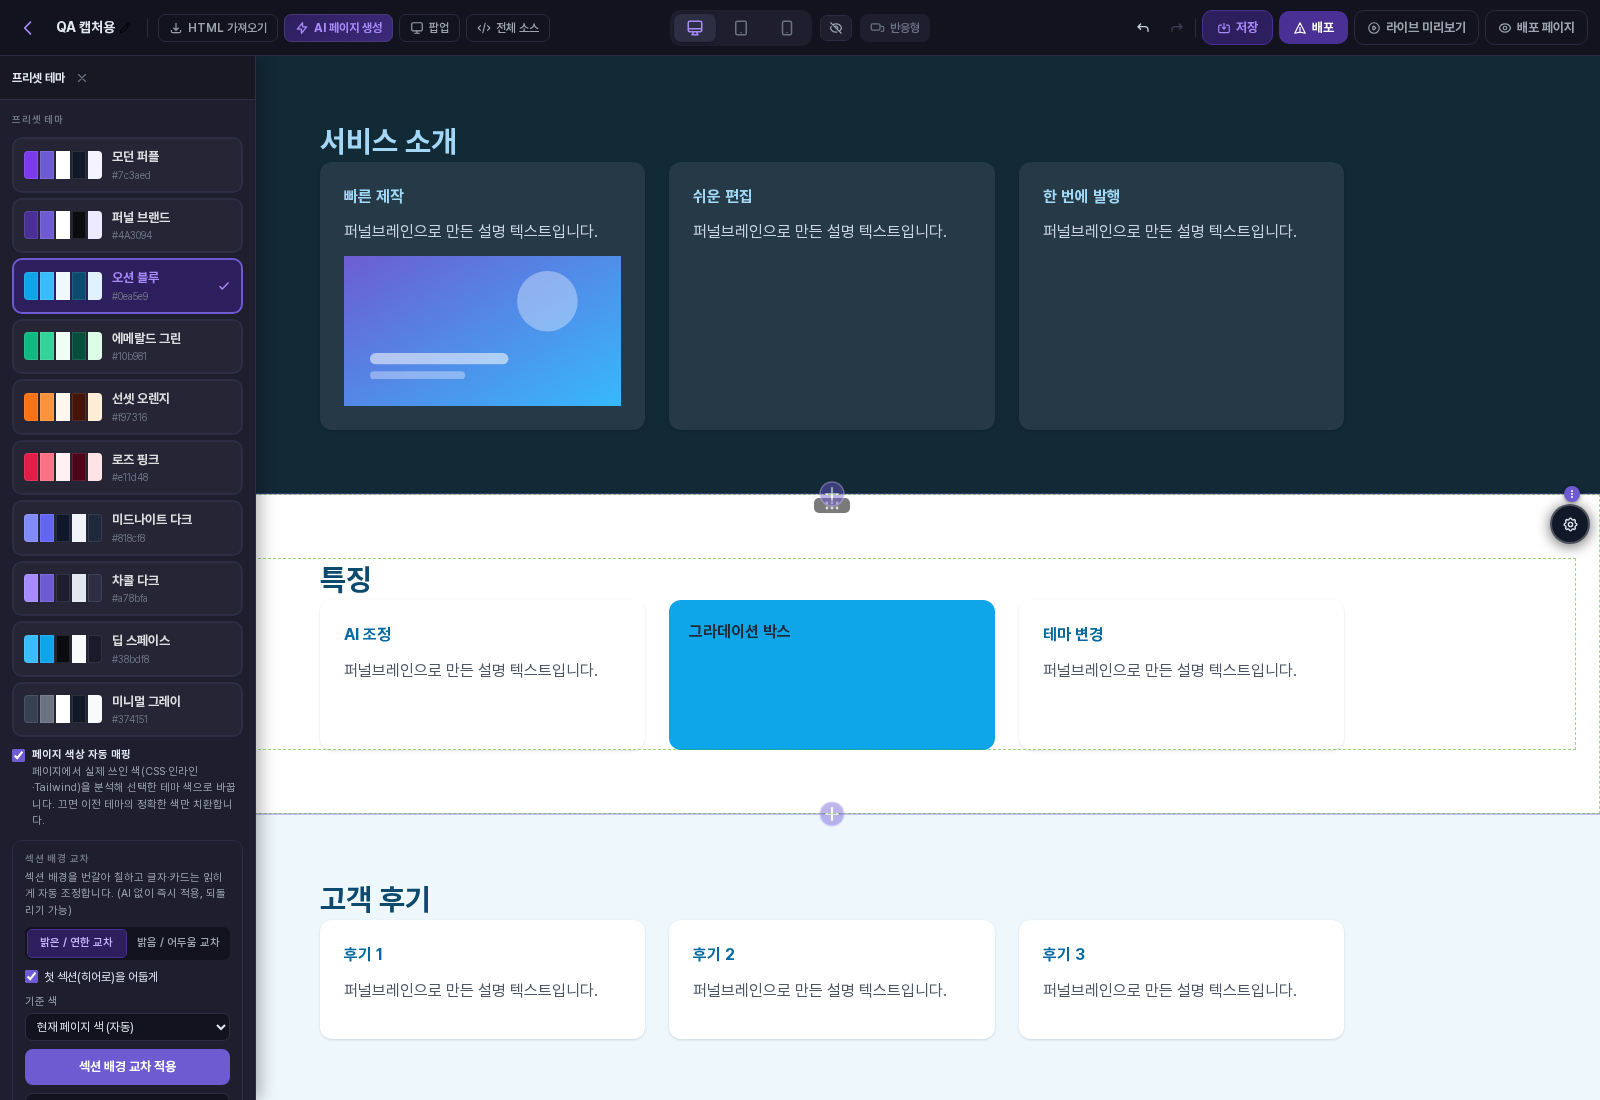This screenshot has width=1600, height=1100.
Task: Open 팝업 toolbar item
Action: click(x=430, y=28)
